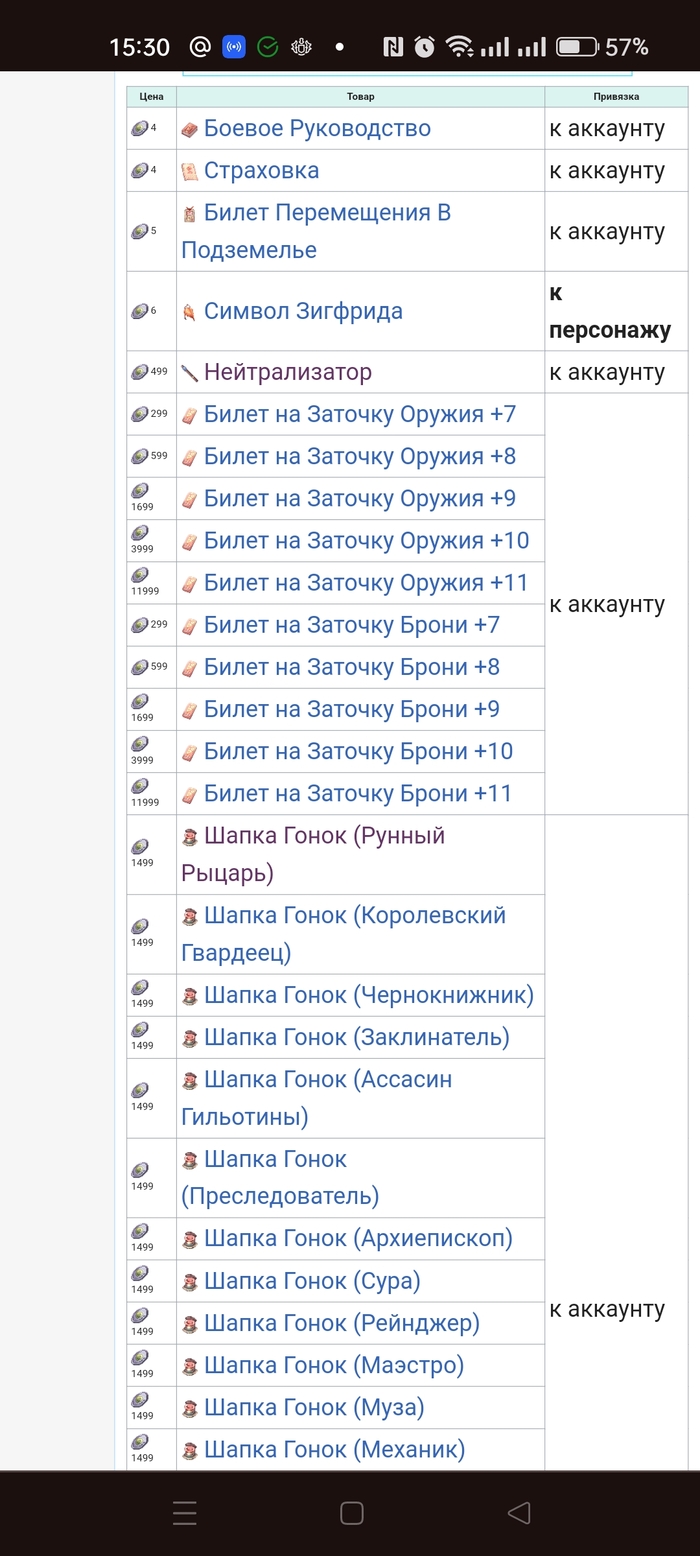Click the book icon beside Боевое Руководство
The height and width of the screenshot is (1556, 700).
pos(192,128)
